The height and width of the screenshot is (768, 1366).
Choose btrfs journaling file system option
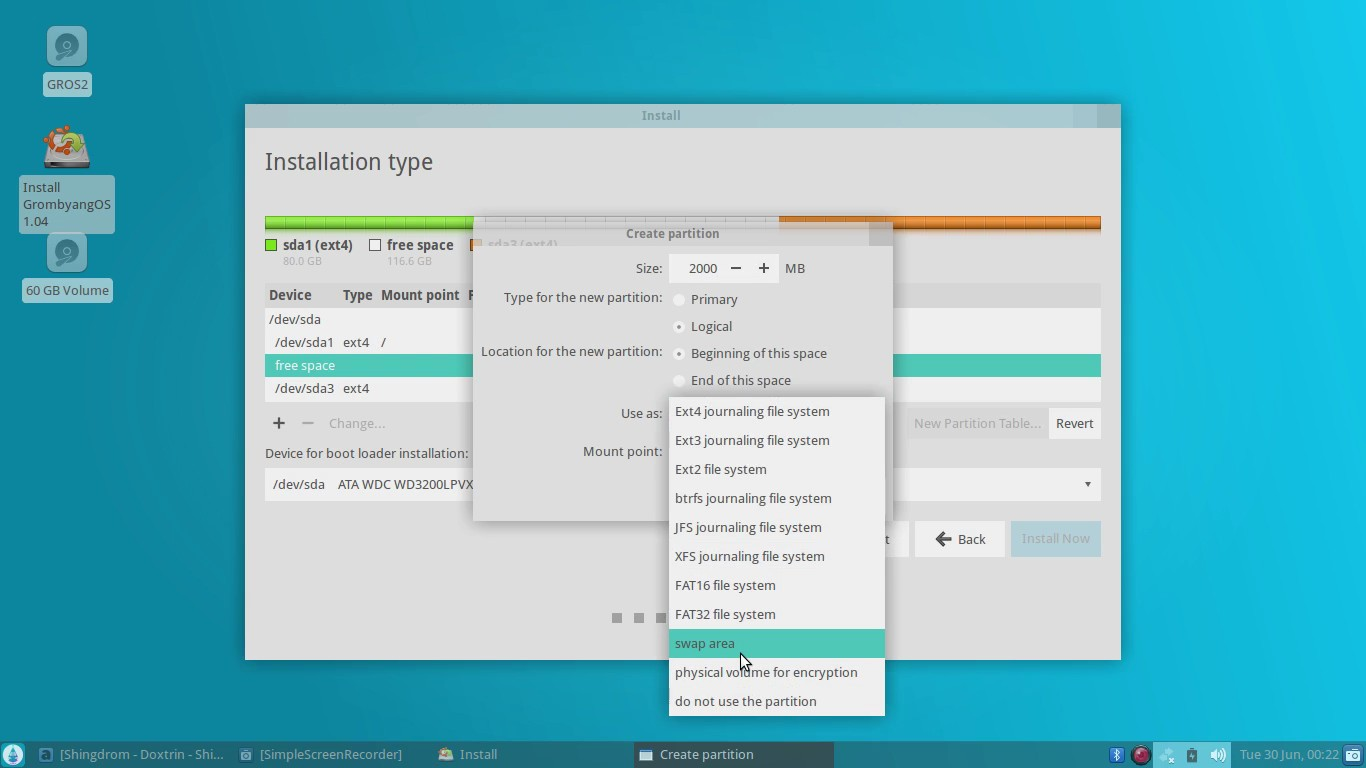(x=777, y=499)
